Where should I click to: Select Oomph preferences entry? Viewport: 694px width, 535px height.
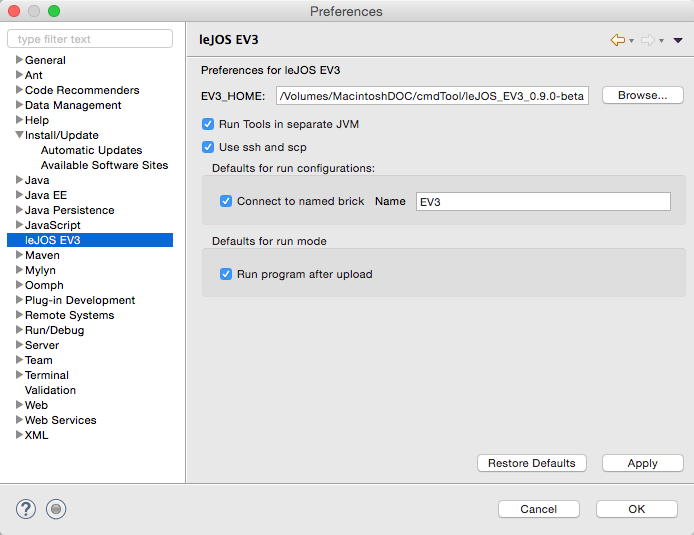coord(44,285)
